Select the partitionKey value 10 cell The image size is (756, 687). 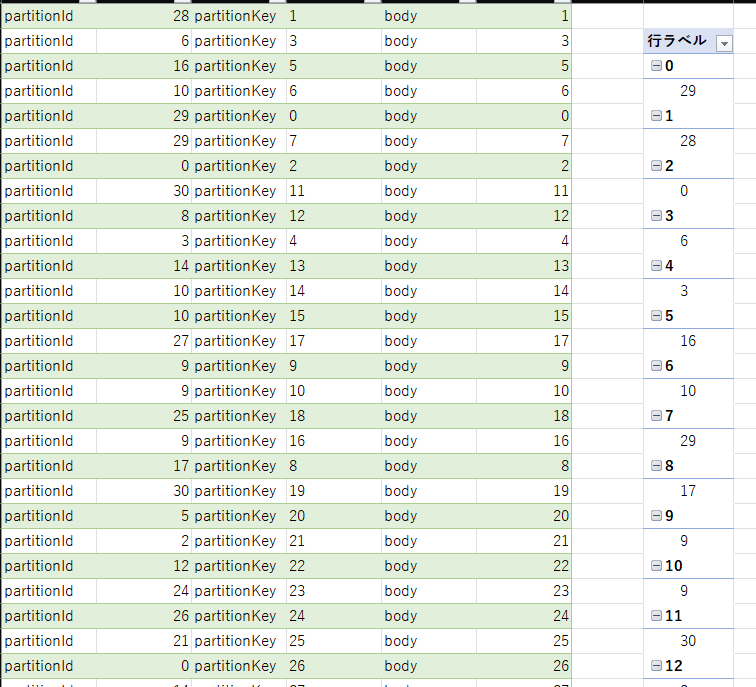(x=334, y=391)
